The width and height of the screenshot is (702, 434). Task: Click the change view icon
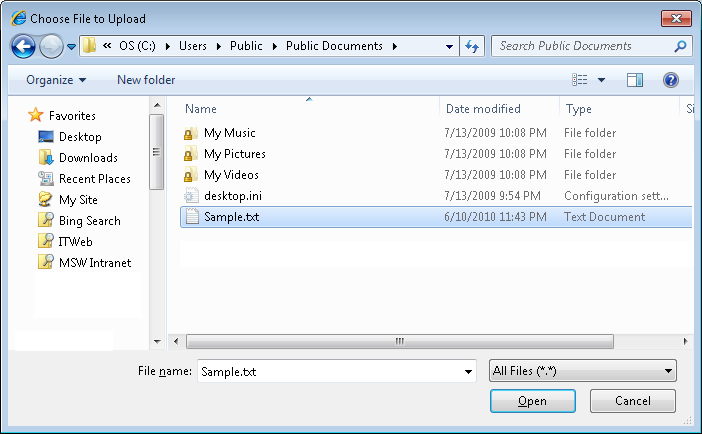pyautogui.click(x=579, y=80)
